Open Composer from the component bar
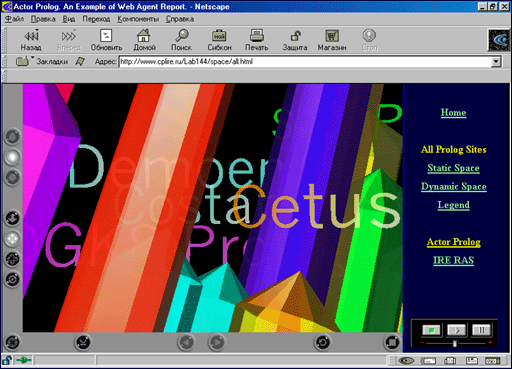The height and width of the screenshot is (369, 512). 493,361
